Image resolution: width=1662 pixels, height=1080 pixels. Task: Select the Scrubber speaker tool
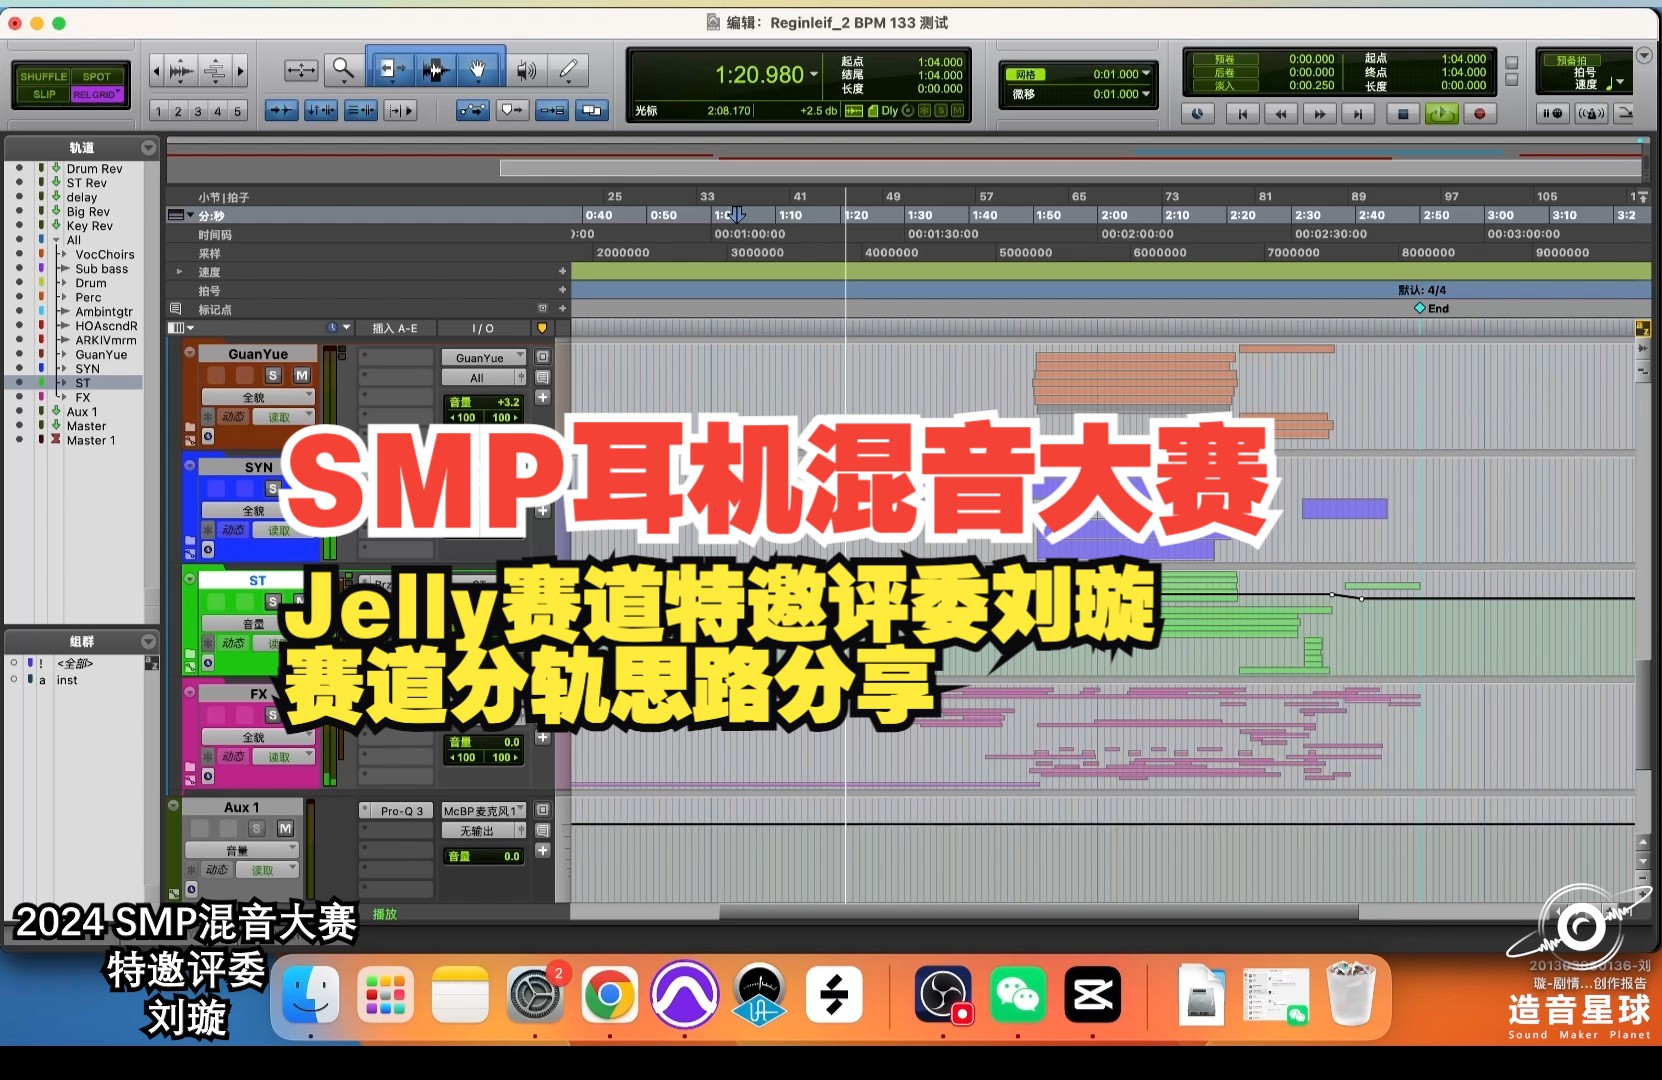coord(526,69)
